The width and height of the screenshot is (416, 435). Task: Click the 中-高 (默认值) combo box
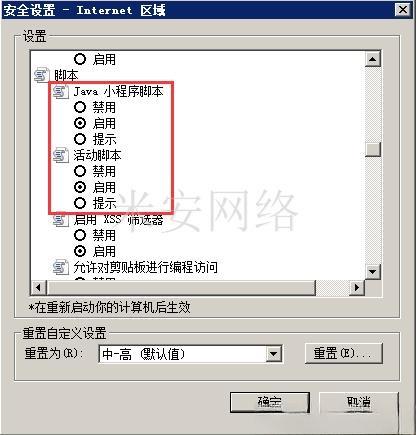pyautogui.click(x=190, y=354)
